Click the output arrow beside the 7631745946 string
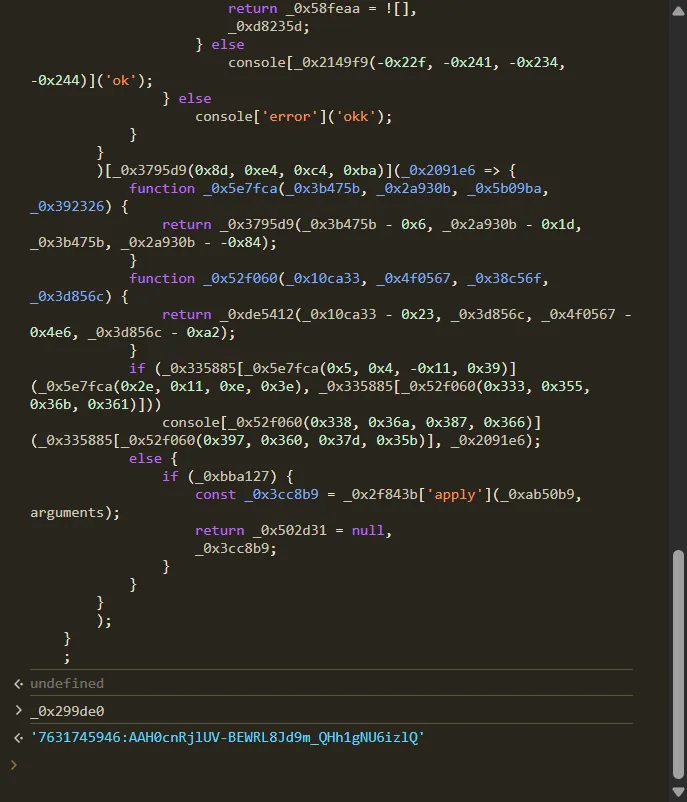 point(18,738)
